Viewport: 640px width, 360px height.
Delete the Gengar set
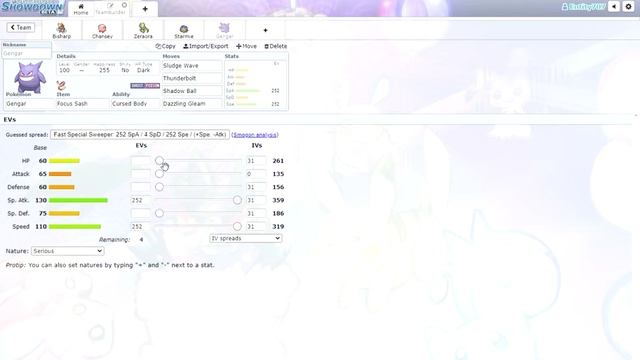[x=276, y=46]
